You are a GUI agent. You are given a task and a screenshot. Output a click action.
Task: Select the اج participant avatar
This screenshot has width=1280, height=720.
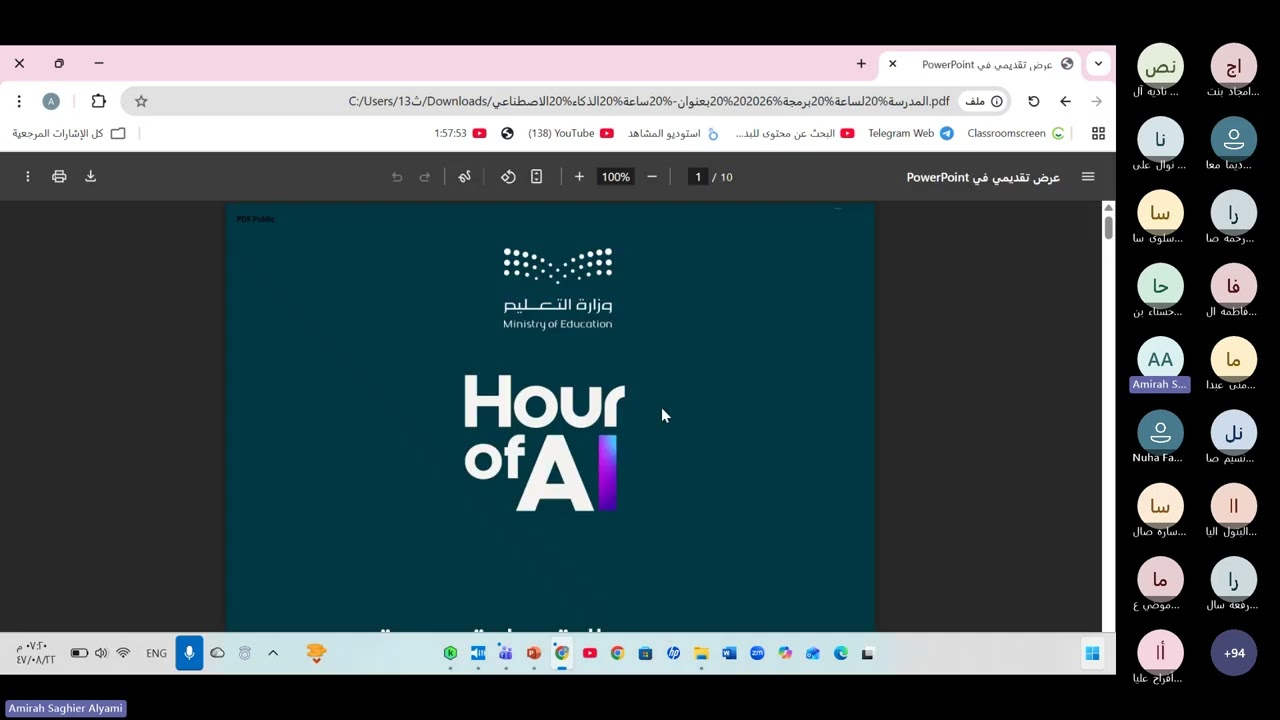1234,67
